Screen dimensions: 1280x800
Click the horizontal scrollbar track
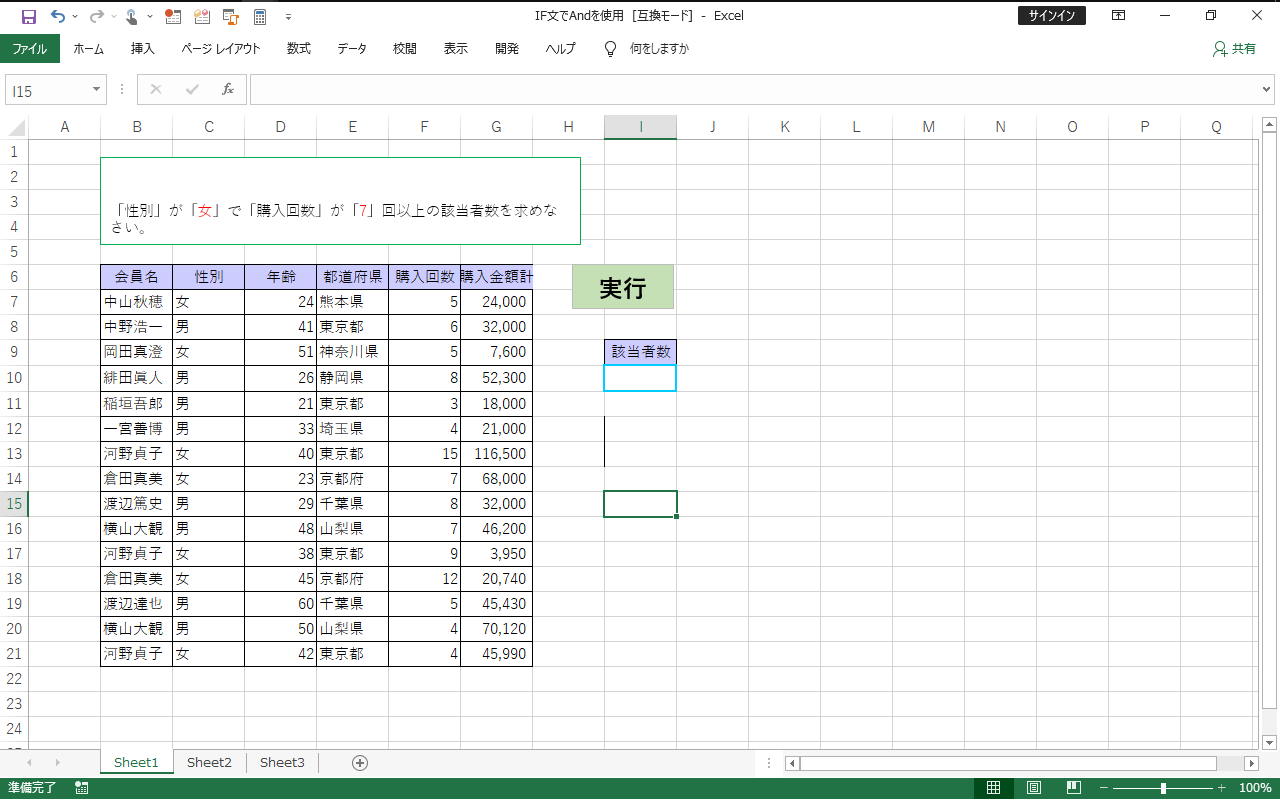(x=1020, y=763)
